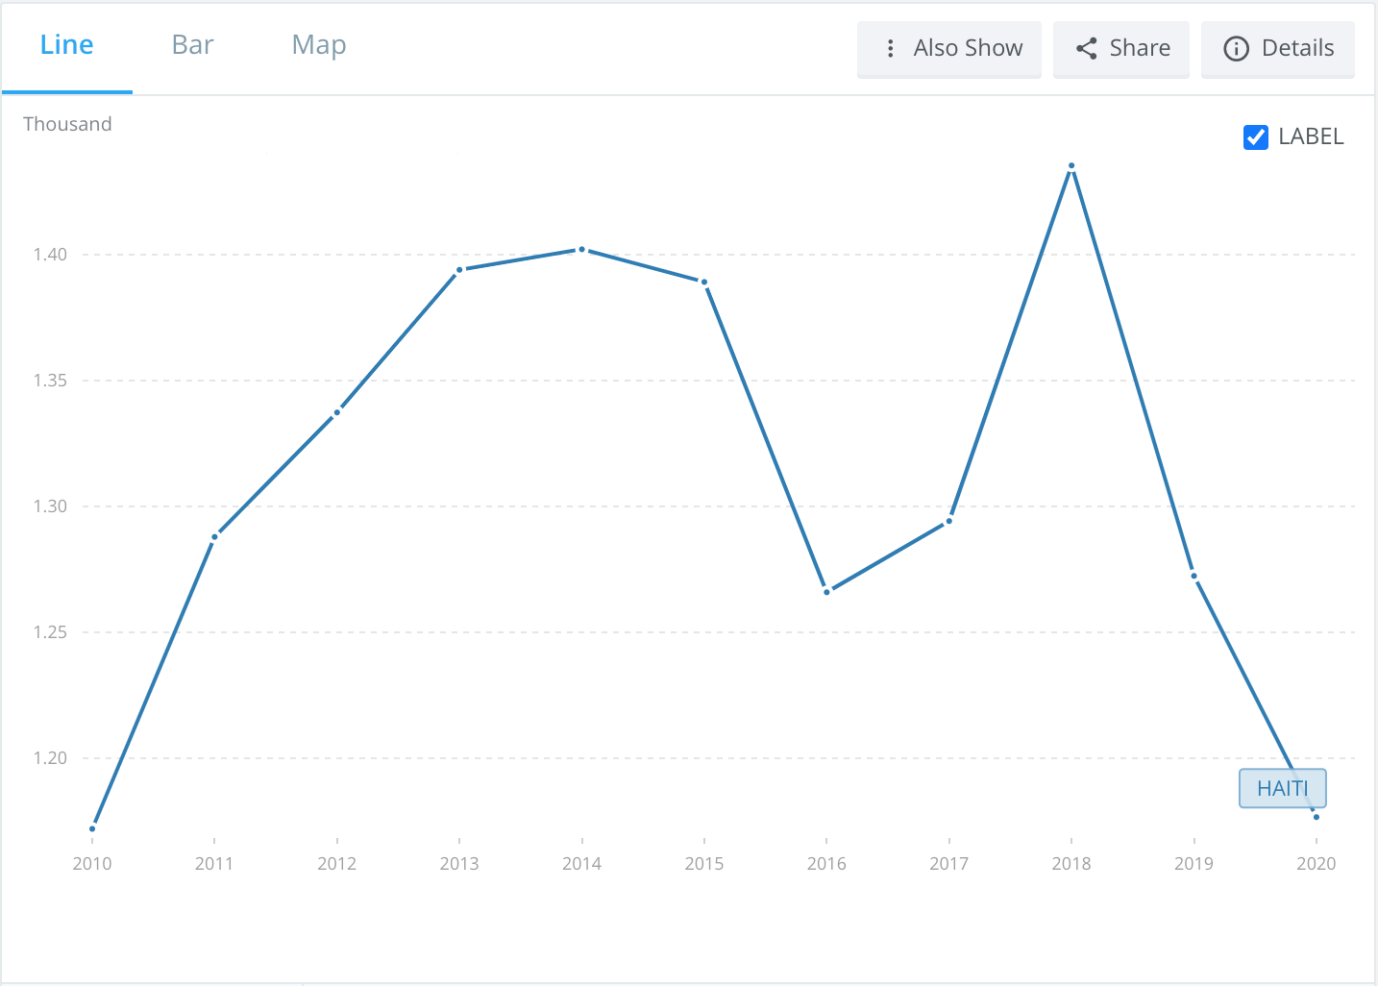1378x986 pixels.
Task: Click the Share button text
Action: [1140, 48]
